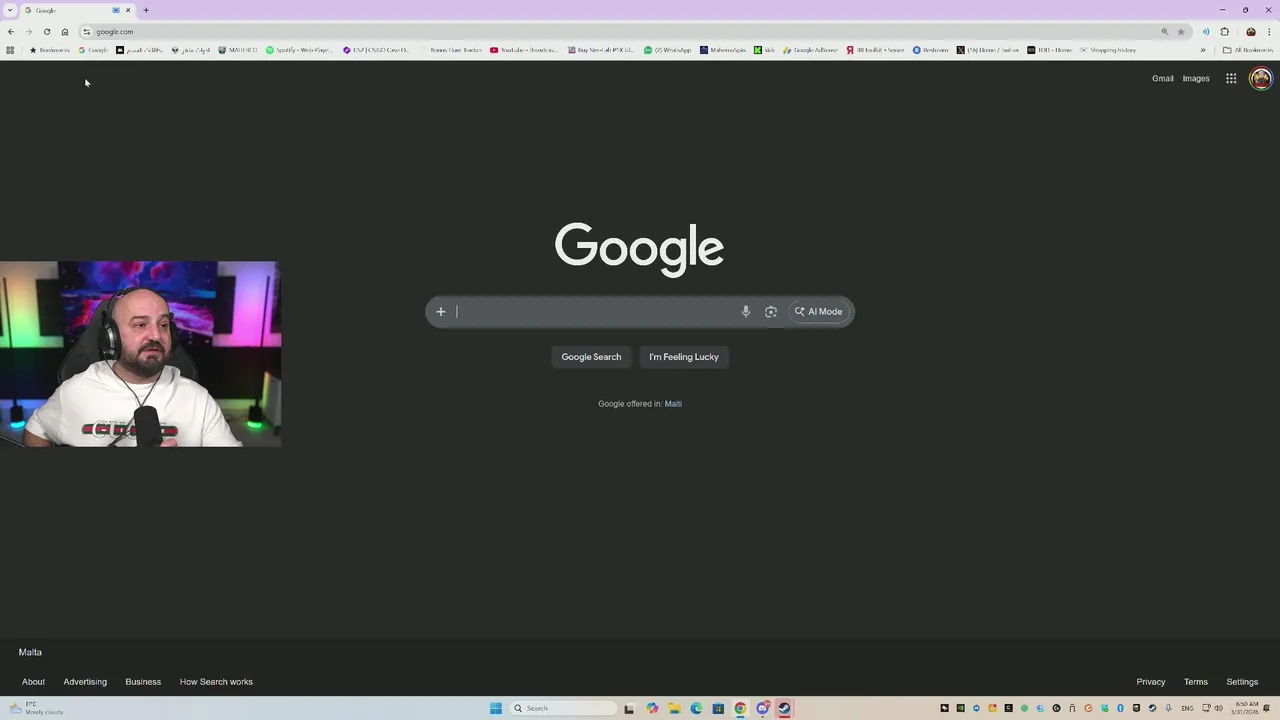The height and width of the screenshot is (720, 1280).
Task: Open the Extensions puzzle icon
Action: (x=1224, y=31)
